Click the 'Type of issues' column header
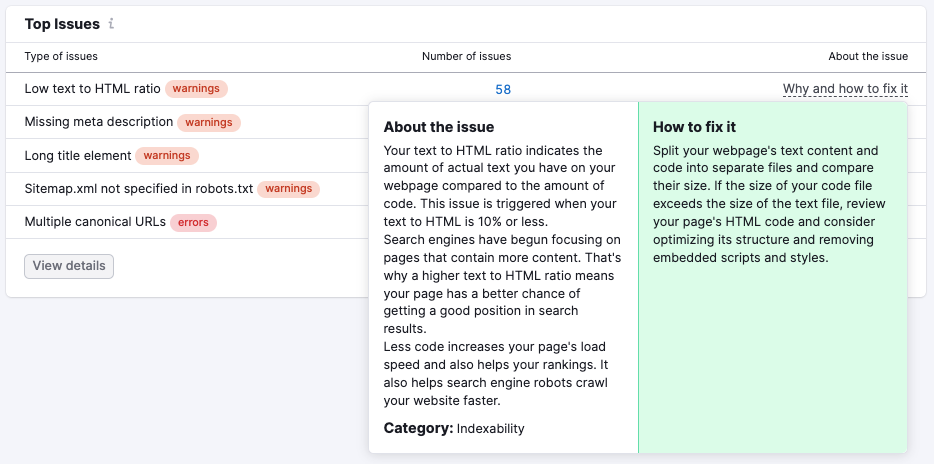Image resolution: width=934 pixels, height=464 pixels. pyautogui.click(x=61, y=57)
